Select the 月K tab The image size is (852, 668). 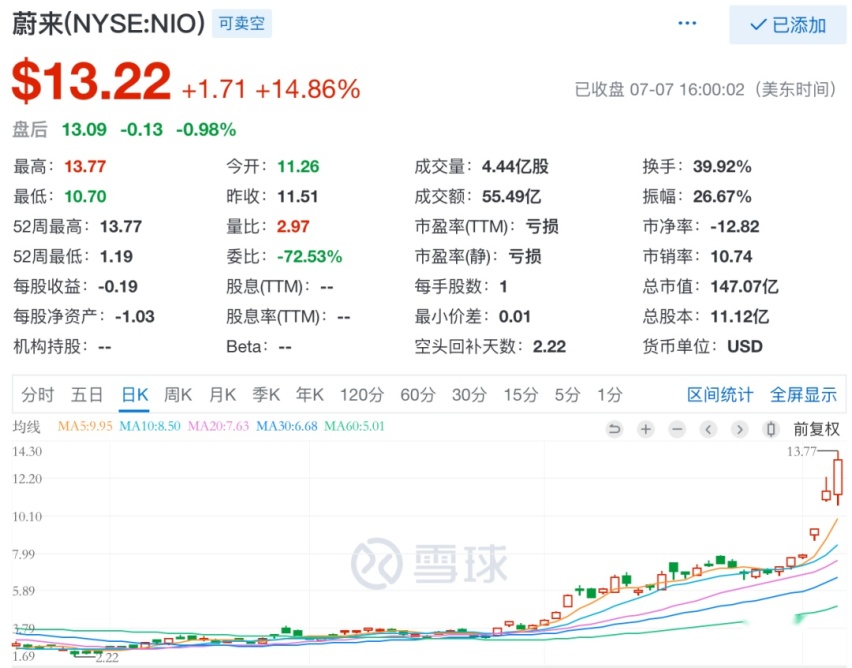[x=222, y=395]
